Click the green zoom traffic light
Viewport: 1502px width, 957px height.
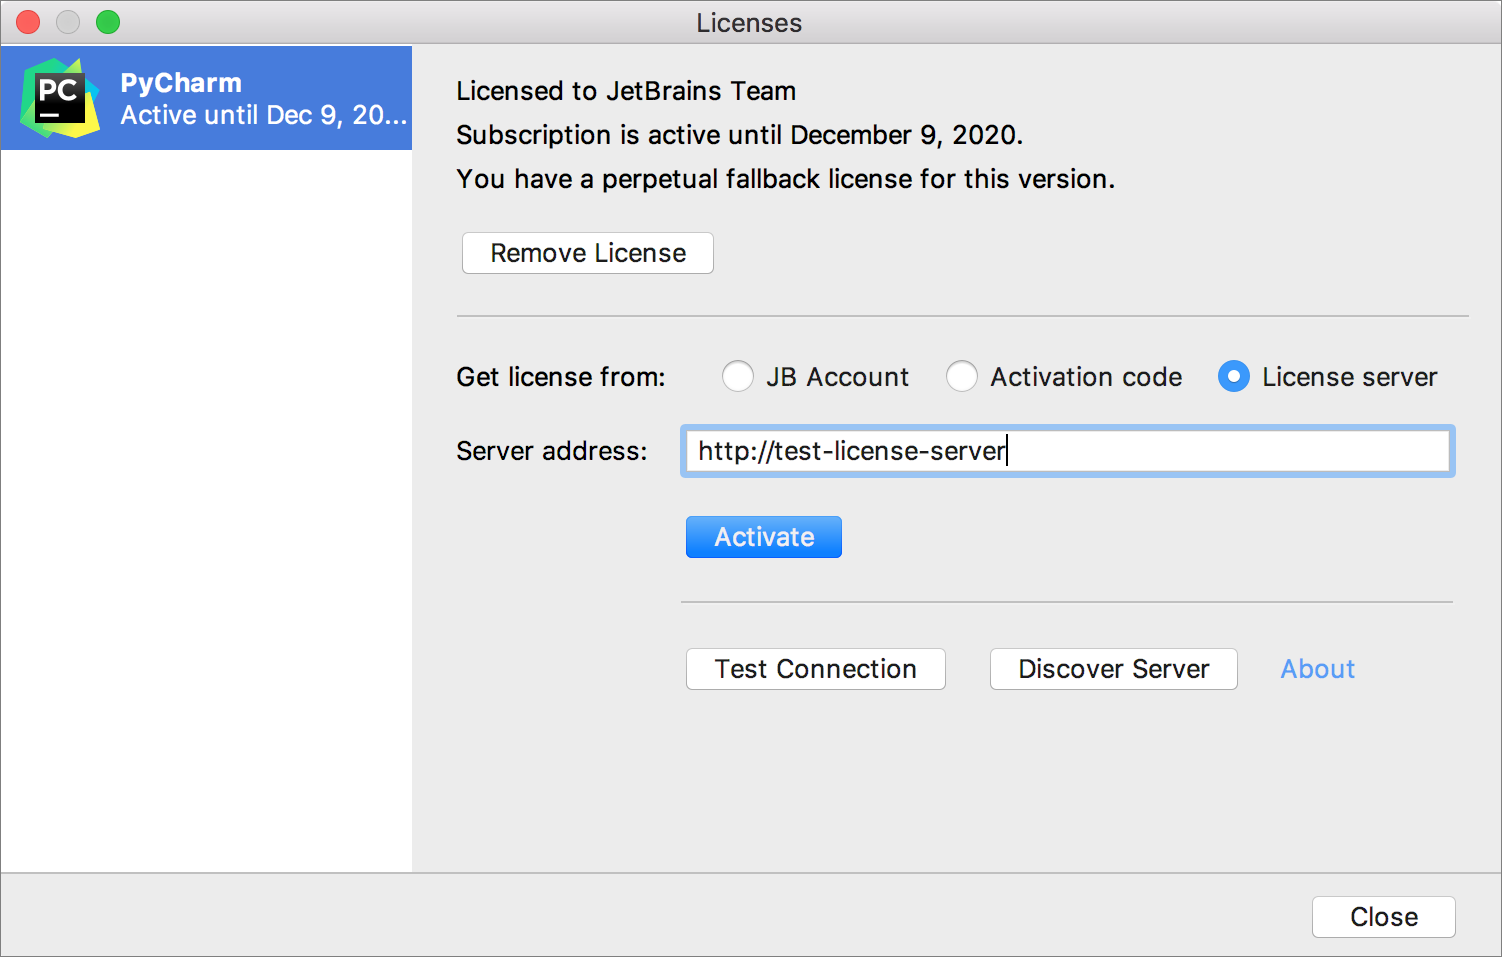pyautogui.click(x=107, y=21)
